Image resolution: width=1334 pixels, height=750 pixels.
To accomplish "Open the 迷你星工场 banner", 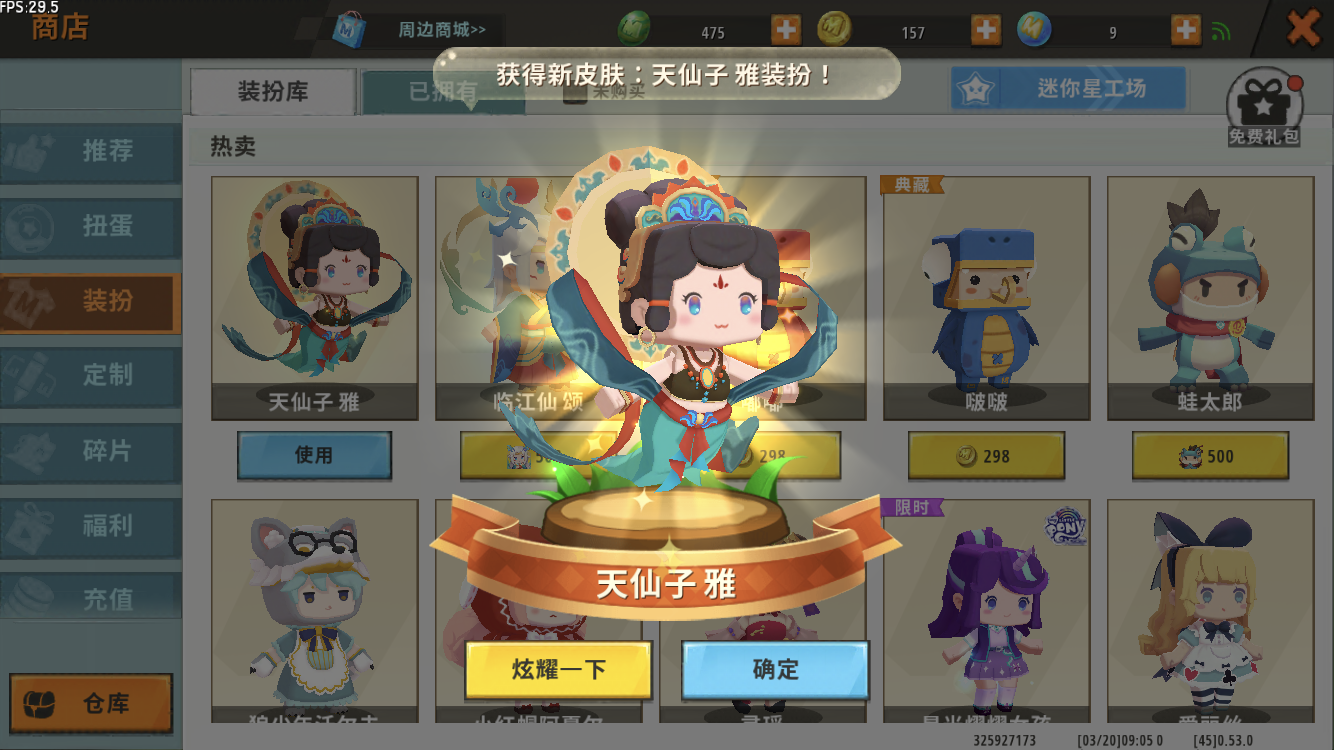I will [1068, 89].
